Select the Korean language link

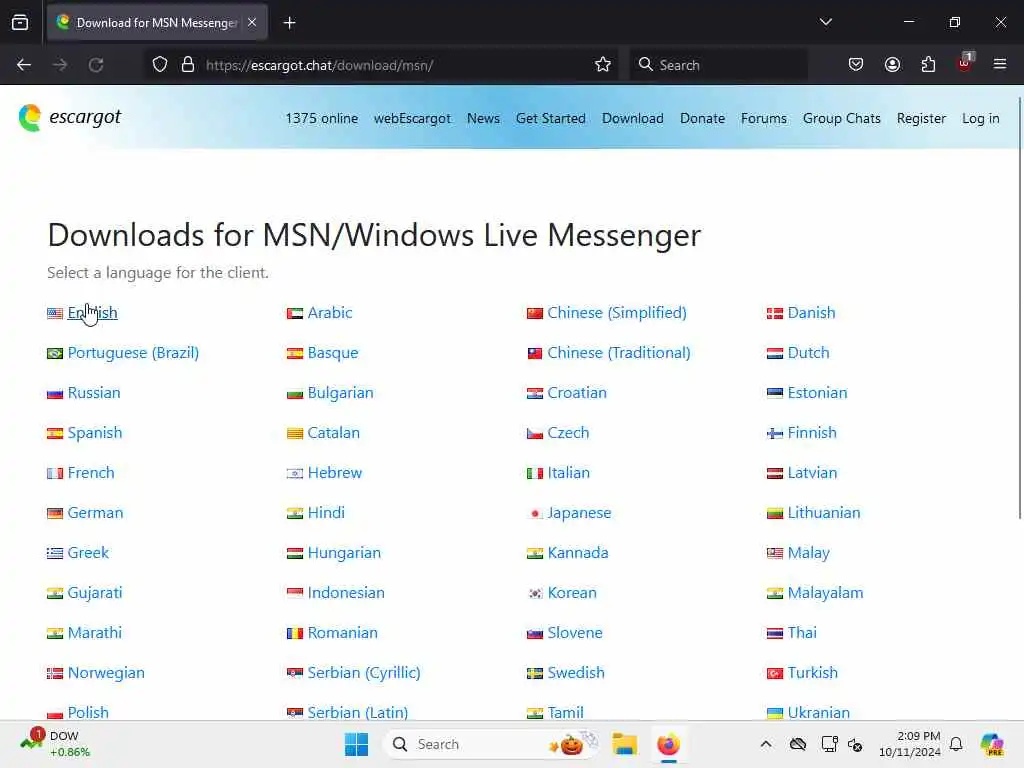572,593
